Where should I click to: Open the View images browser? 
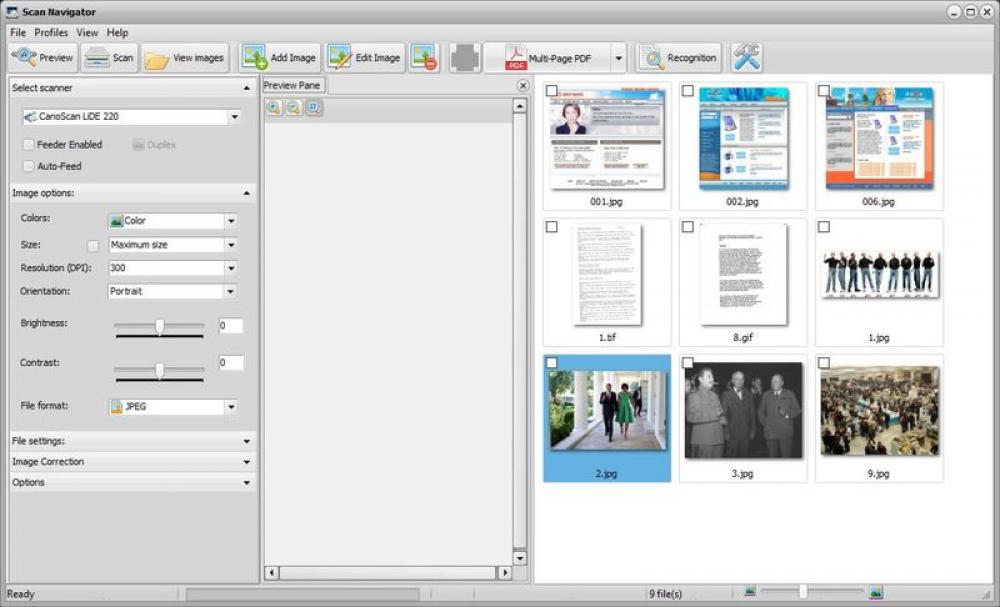point(186,57)
